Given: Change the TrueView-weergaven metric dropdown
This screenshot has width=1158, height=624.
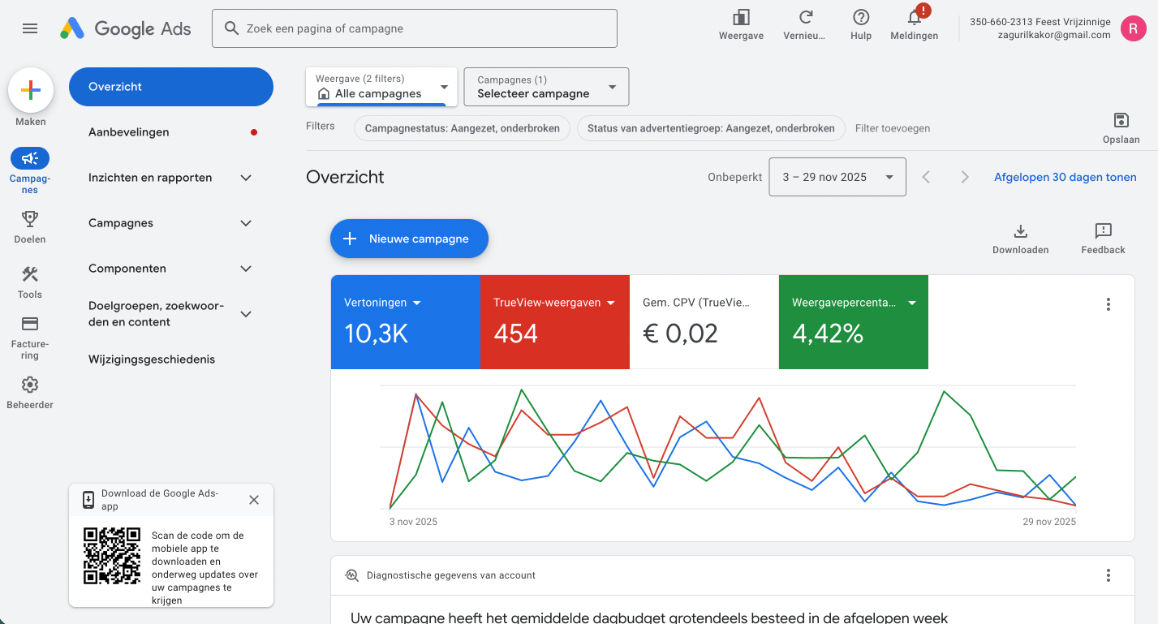Looking at the screenshot, I should pyautogui.click(x=554, y=303).
